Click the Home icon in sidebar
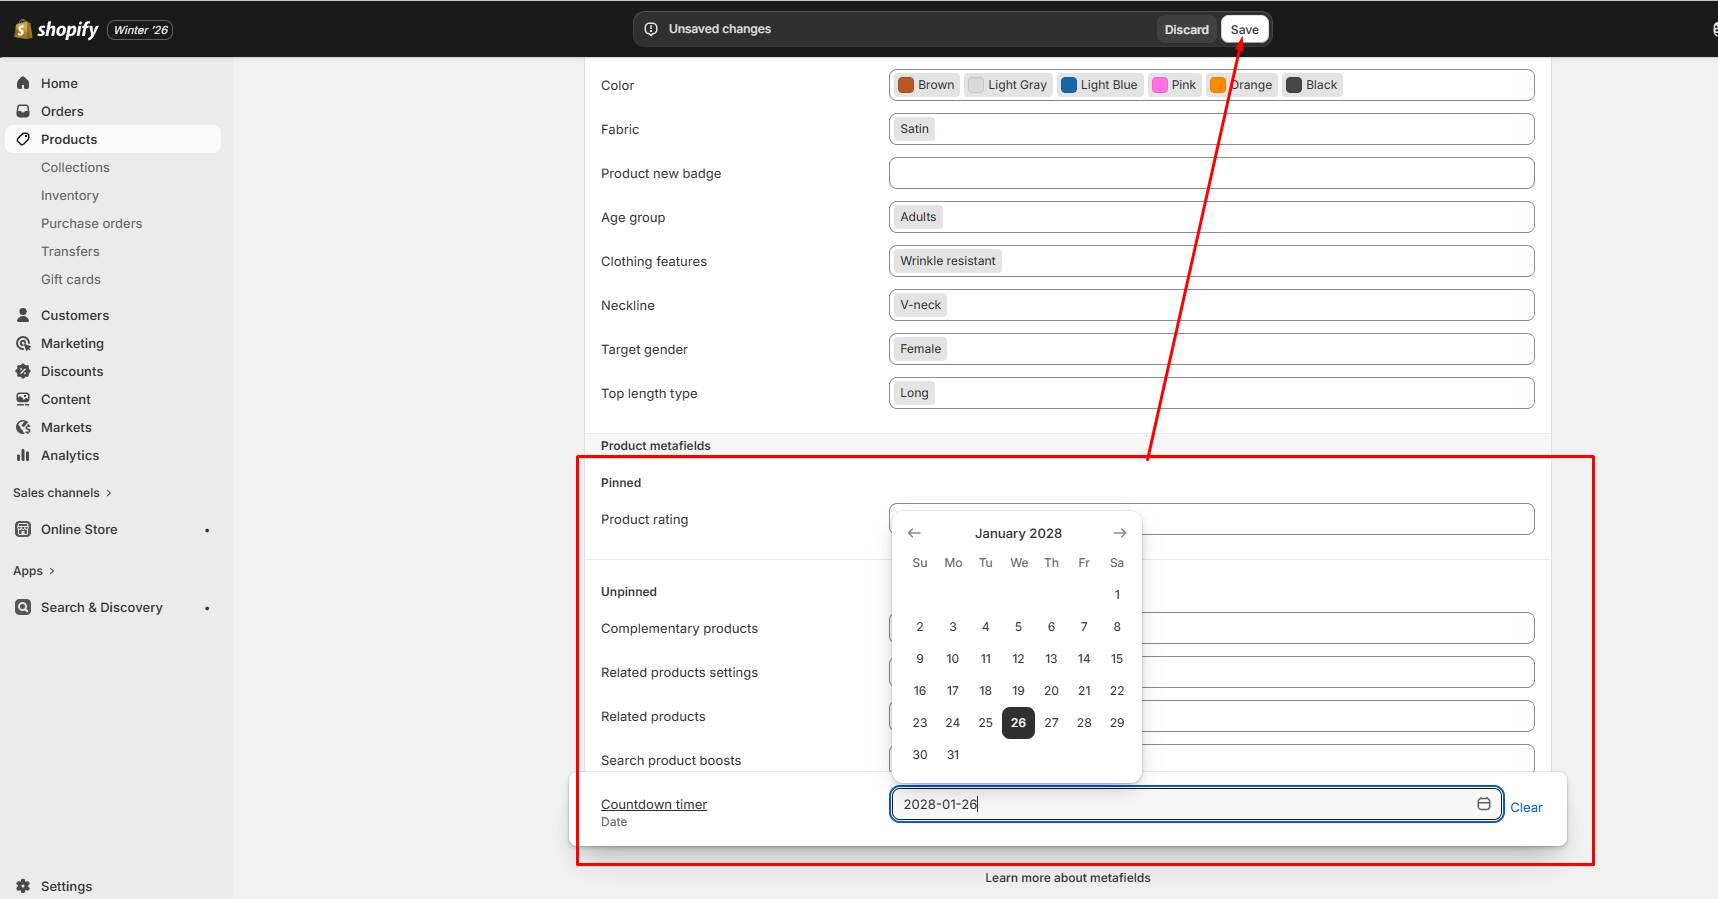Image resolution: width=1718 pixels, height=899 pixels. tap(23, 83)
